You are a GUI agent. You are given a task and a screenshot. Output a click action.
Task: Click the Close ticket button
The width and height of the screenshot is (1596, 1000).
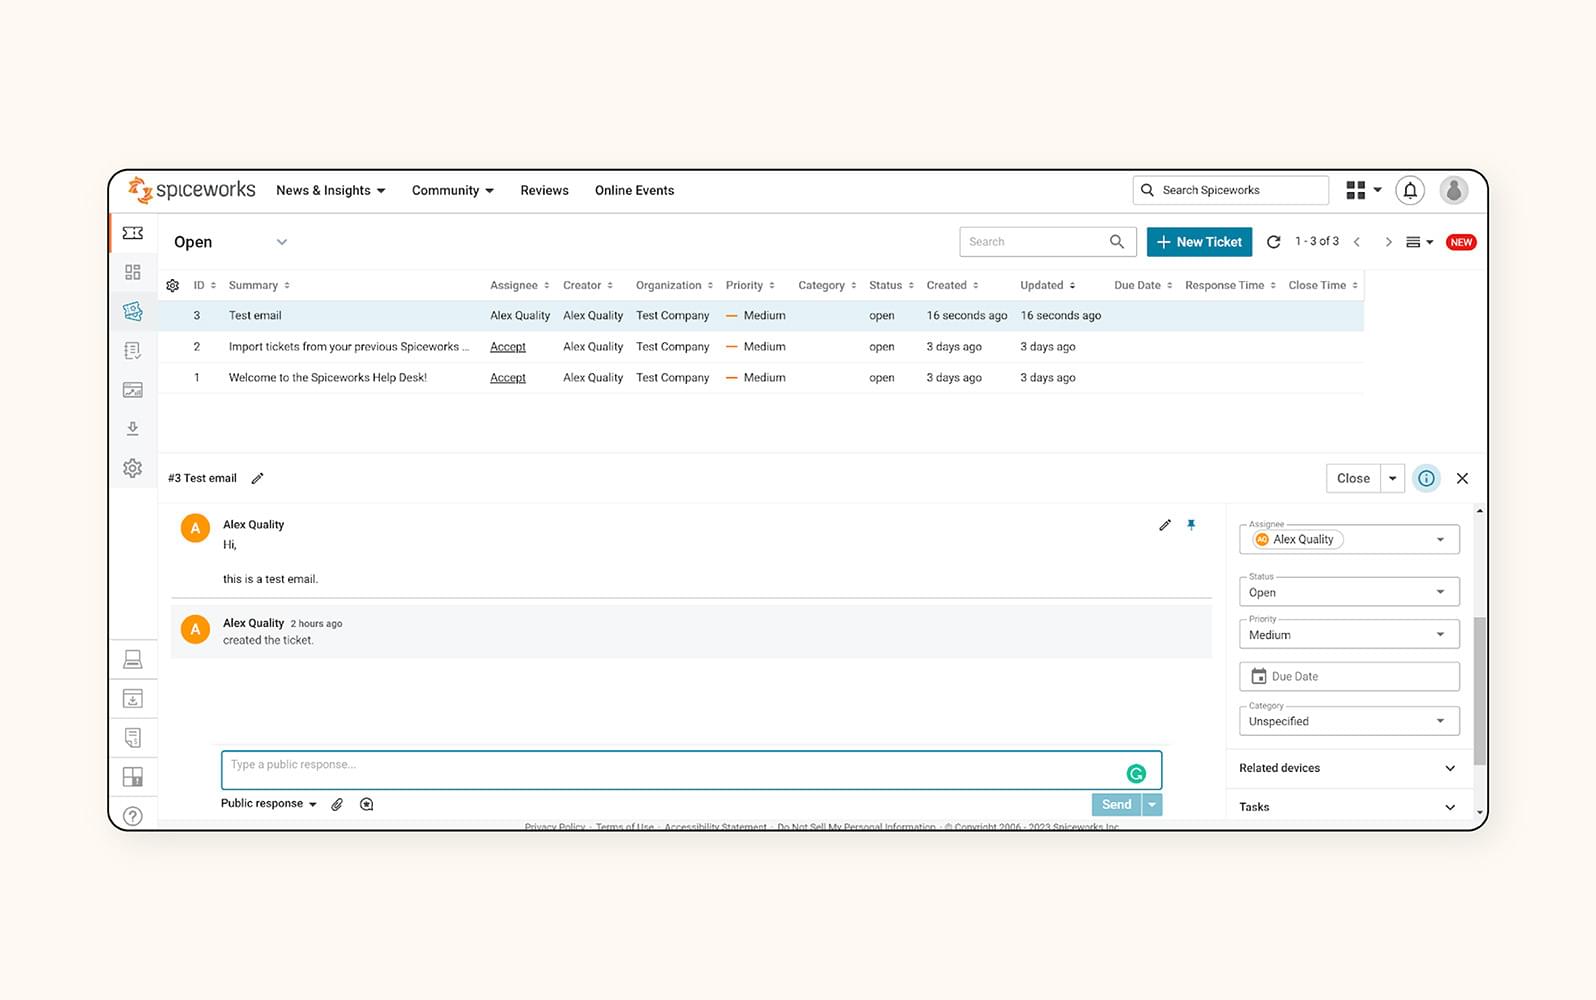pos(1353,478)
